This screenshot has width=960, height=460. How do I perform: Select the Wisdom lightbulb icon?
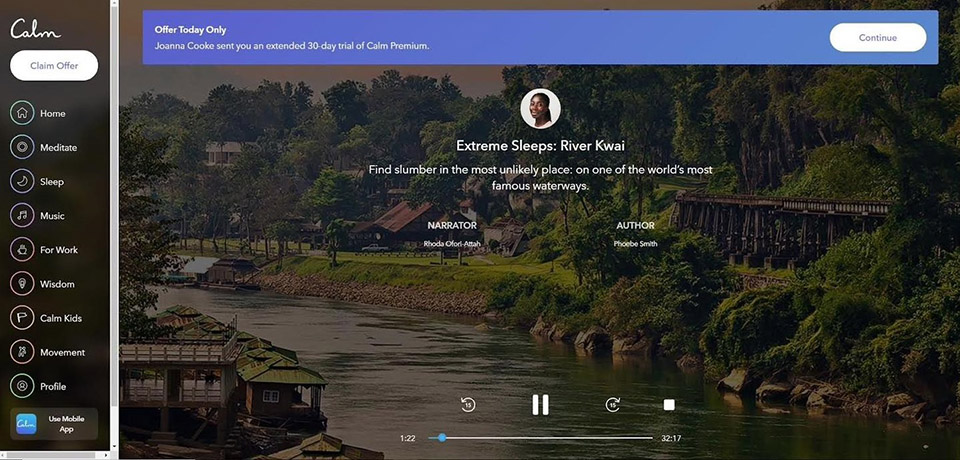(x=22, y=284)
